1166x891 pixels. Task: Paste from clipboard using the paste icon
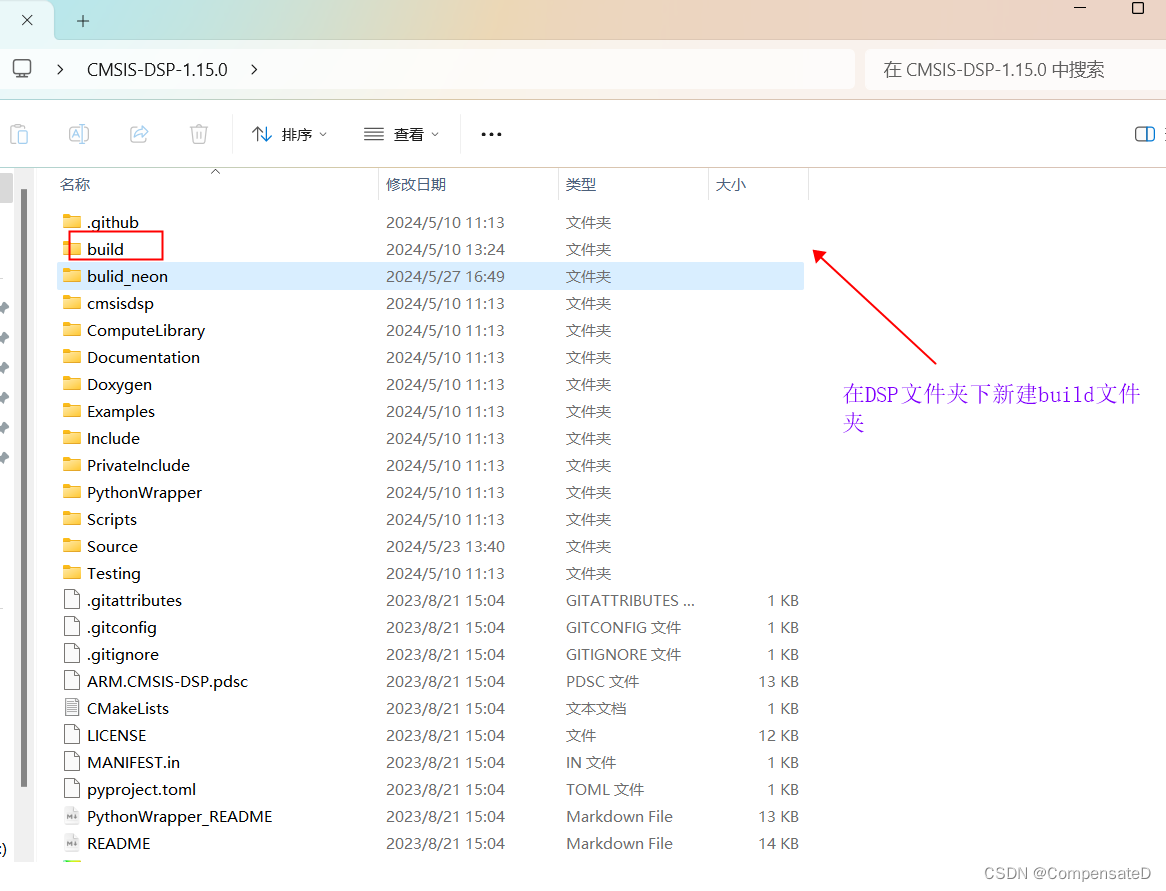[x=18, y=133]
